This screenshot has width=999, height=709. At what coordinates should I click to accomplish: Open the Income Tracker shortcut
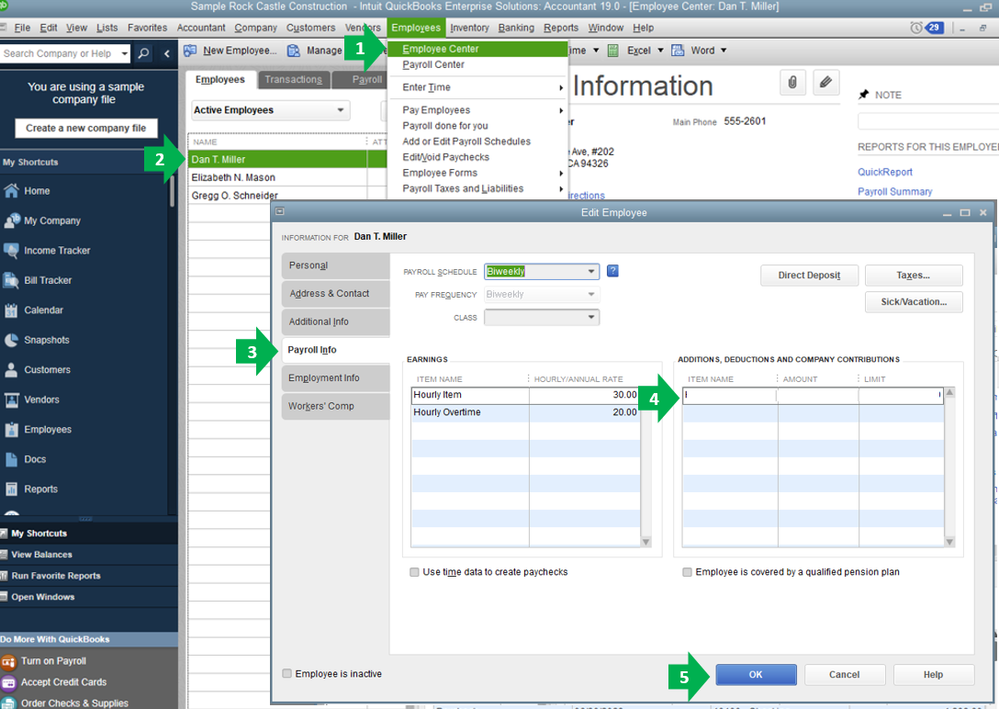(47, 250)
